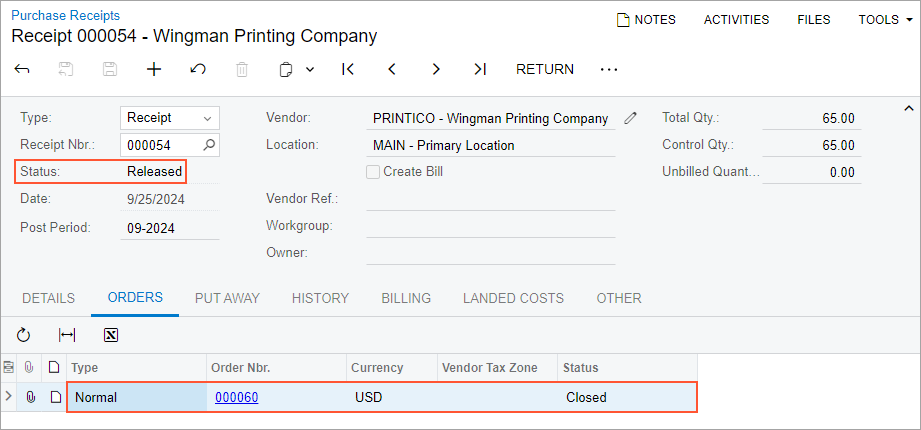Fit columns to grid width
Viewport: 921px width, 430px height.
[67, 335]
